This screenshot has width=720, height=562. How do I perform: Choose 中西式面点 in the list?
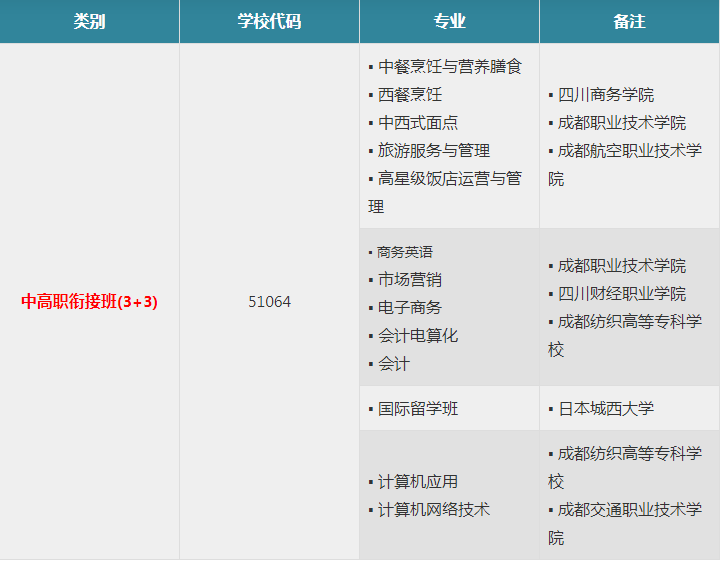(x=418, y=123)
